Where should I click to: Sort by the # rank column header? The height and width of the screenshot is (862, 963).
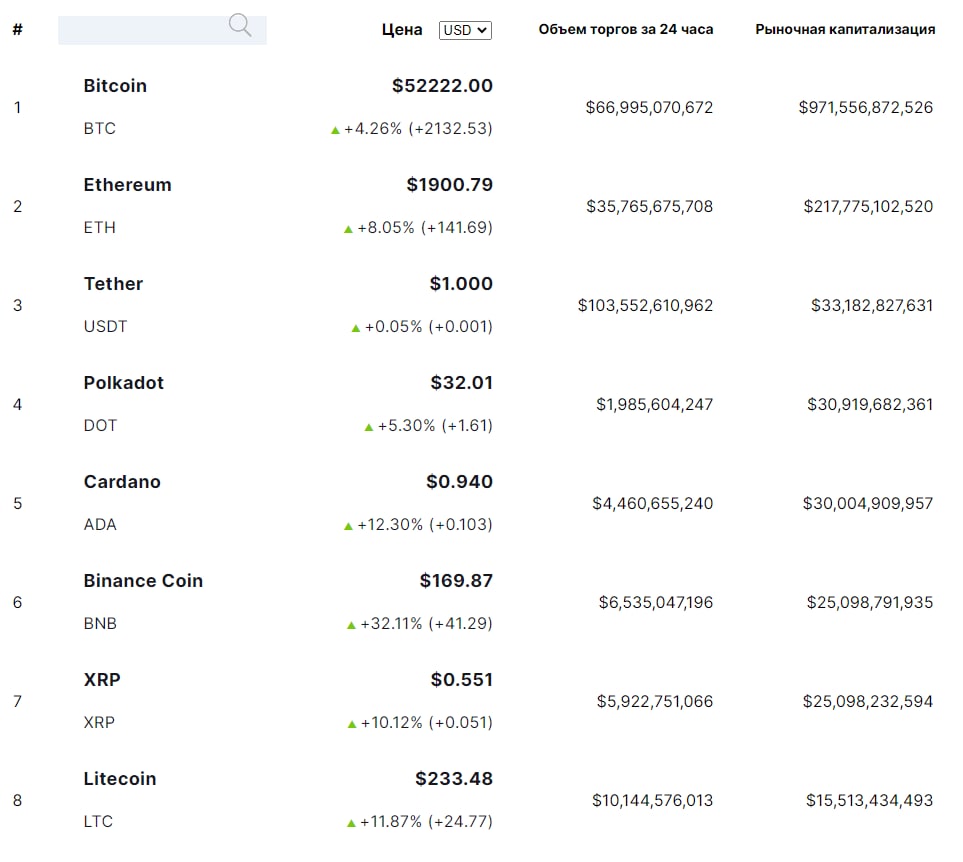tap(18, 29)
